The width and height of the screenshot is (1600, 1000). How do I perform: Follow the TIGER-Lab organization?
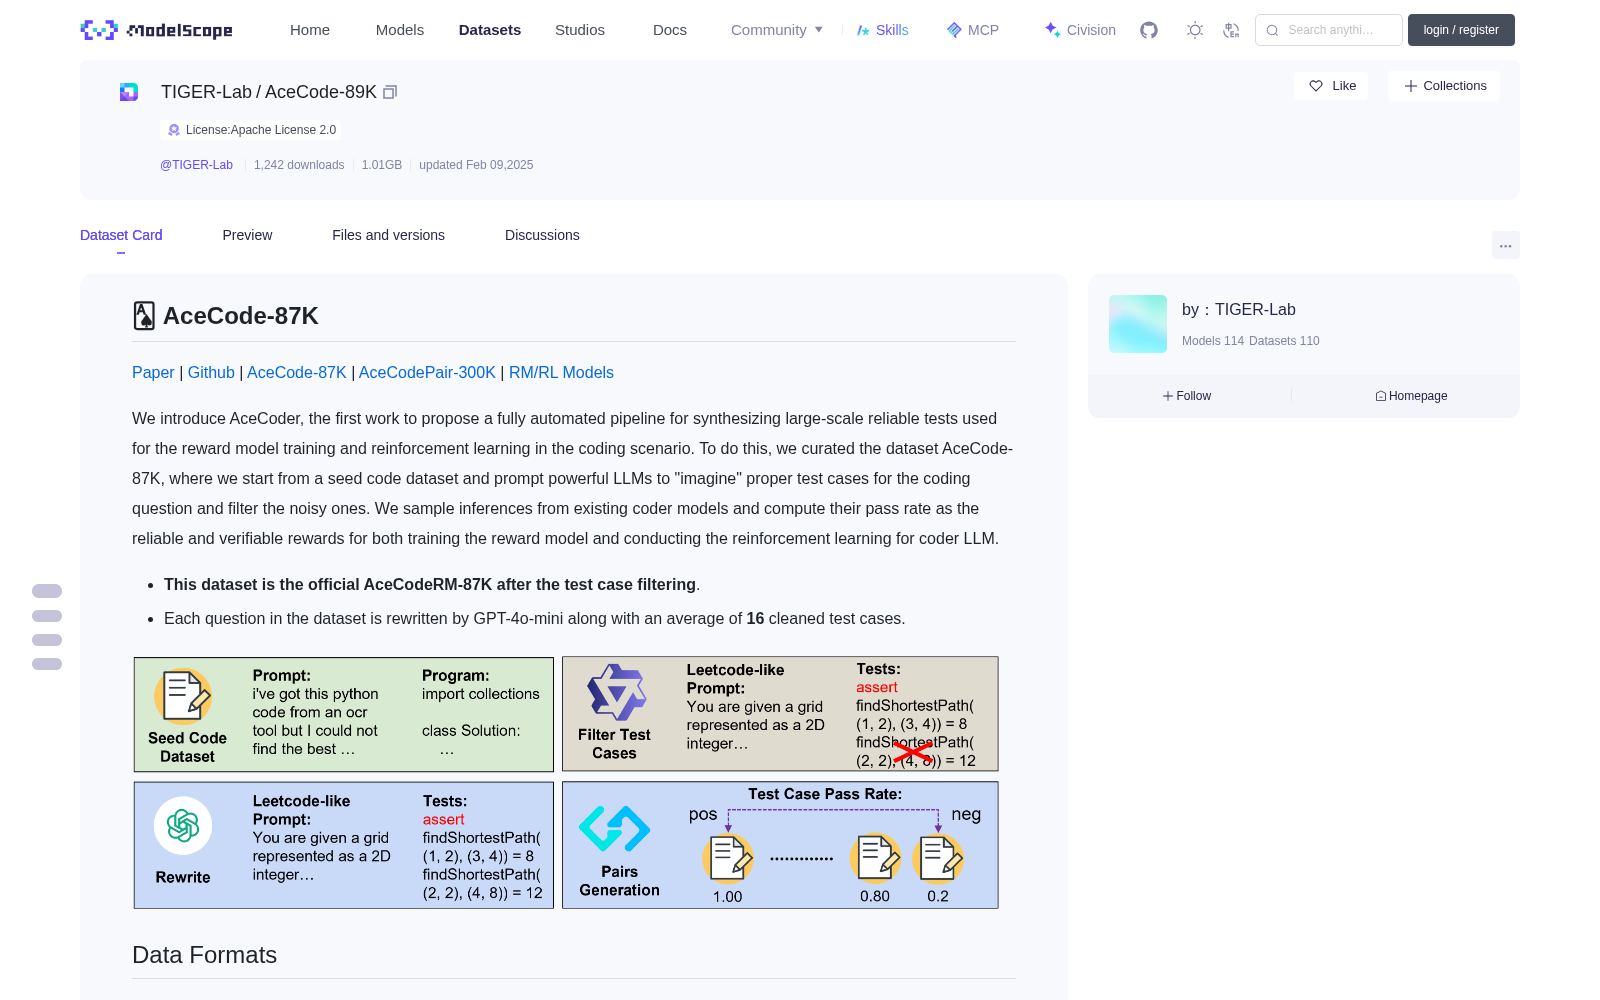pyautogui.click(x=1187, y=396)
